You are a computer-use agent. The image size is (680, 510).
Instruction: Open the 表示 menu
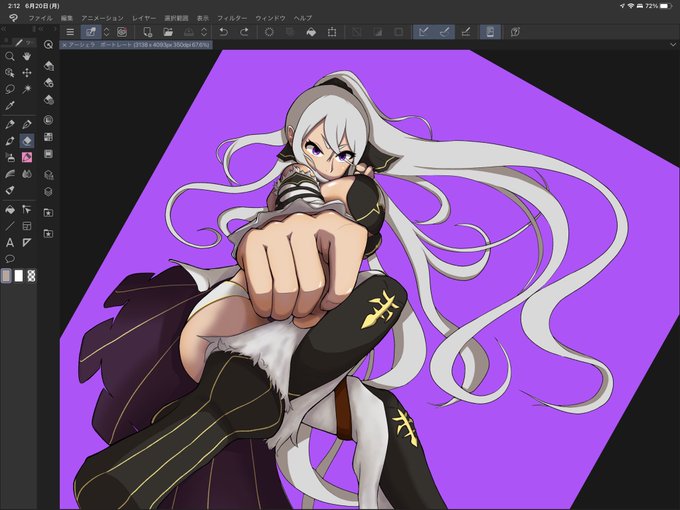pos(203,18)
